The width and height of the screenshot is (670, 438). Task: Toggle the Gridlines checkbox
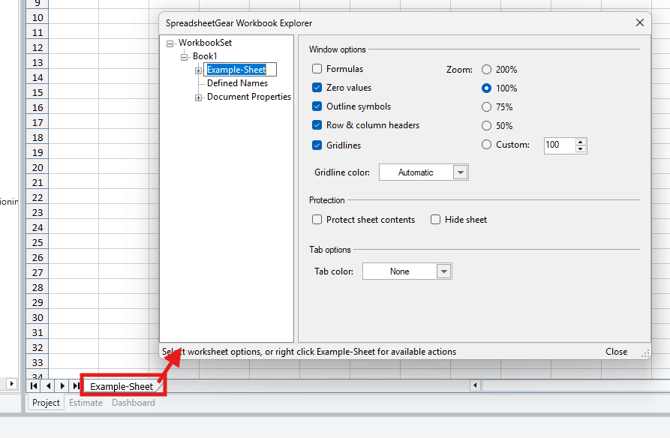pos(317,145)
